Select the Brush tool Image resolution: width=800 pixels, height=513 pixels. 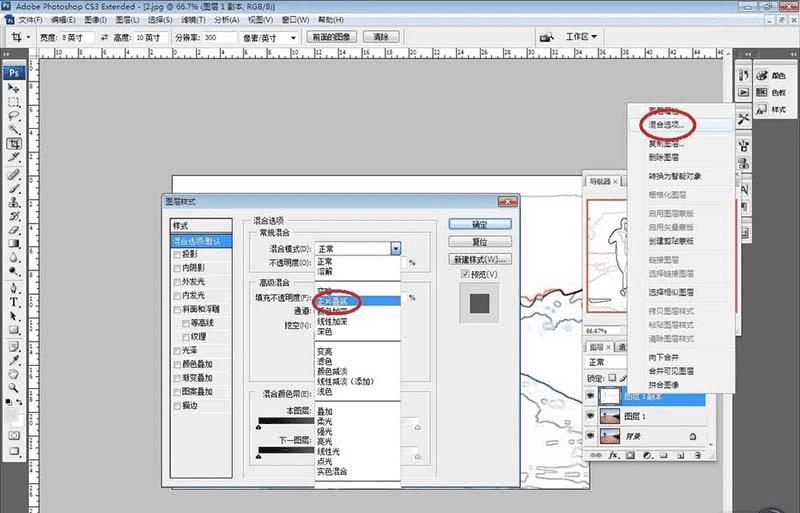(14, 188)
